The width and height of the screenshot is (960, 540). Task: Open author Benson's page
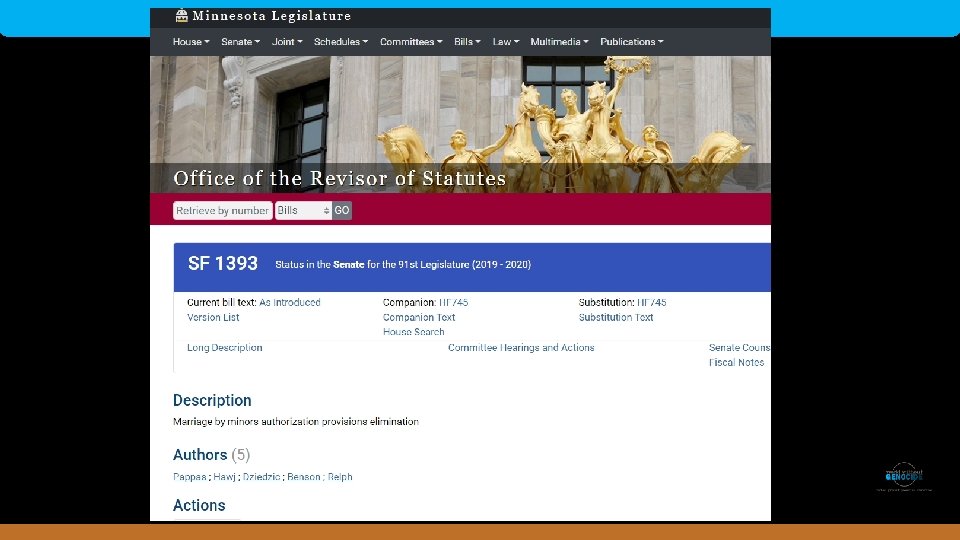coord(304,477)
